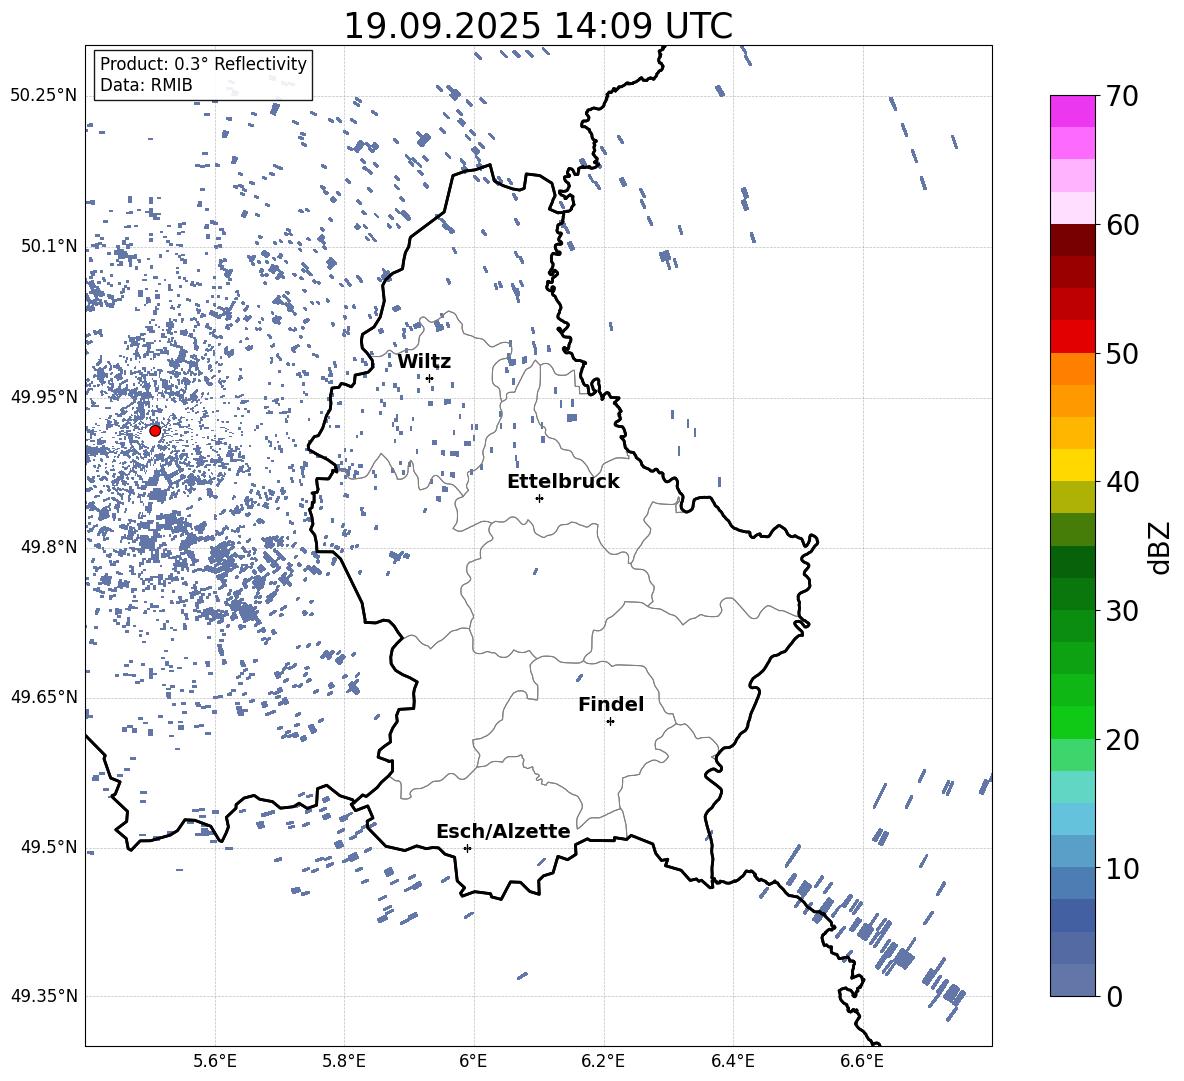Click the red radar site marker
Image resolution: width=1184 pixels, height=1081 pixels.
(x=155, y=431)
